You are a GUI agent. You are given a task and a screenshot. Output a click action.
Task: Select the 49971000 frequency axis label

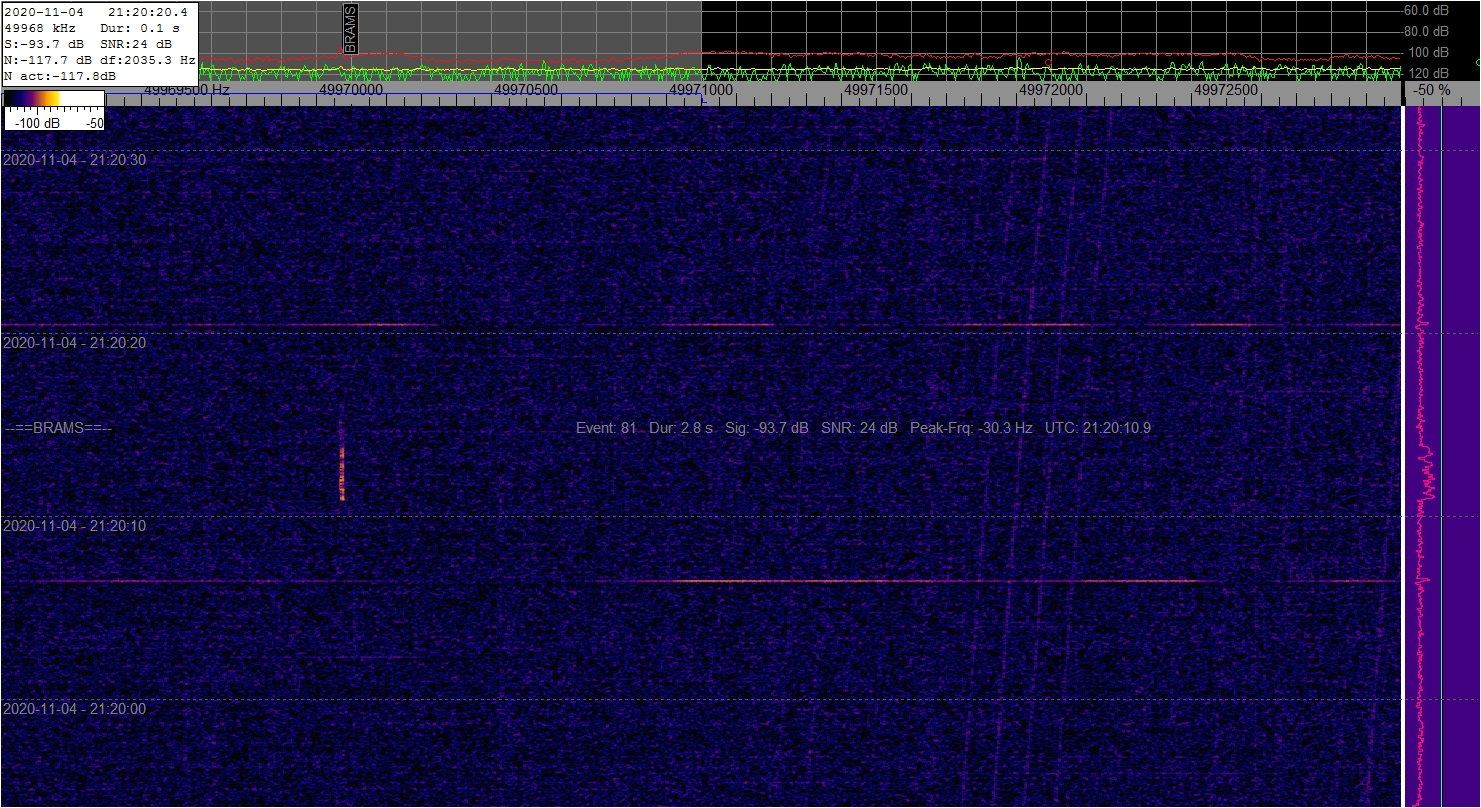(701, 89)
